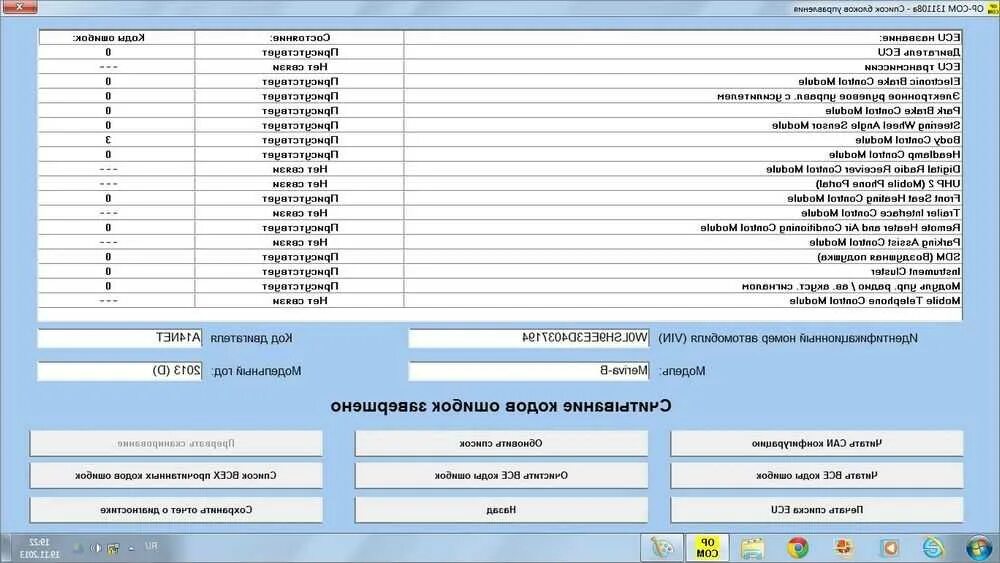Click 'Печать списка ECU' button
This screenshot has height=563, width=1000.
pyautogui.click(x=816, y=509)
